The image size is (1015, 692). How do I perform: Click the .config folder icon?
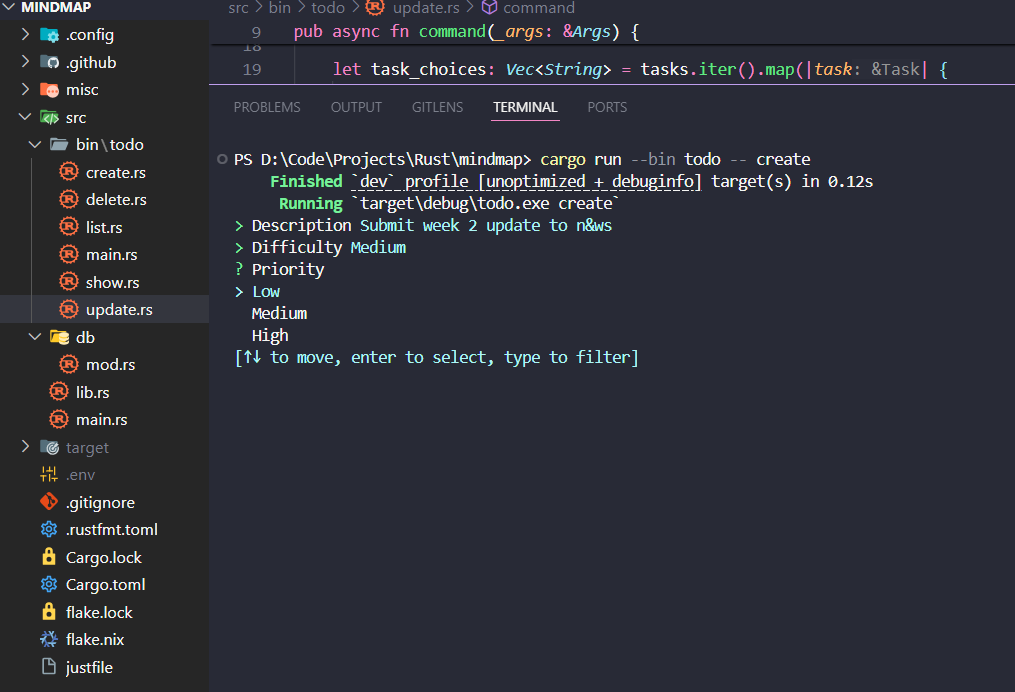tap(49, 35)
